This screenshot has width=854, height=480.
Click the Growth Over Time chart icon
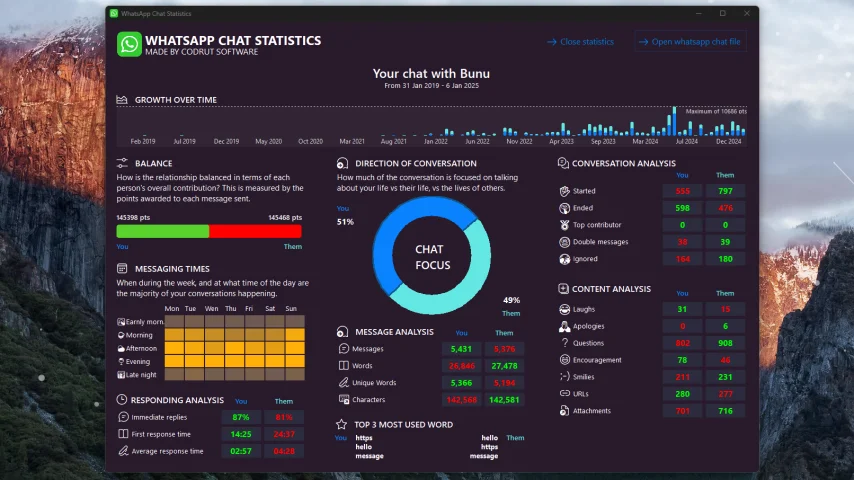(122, 100)
